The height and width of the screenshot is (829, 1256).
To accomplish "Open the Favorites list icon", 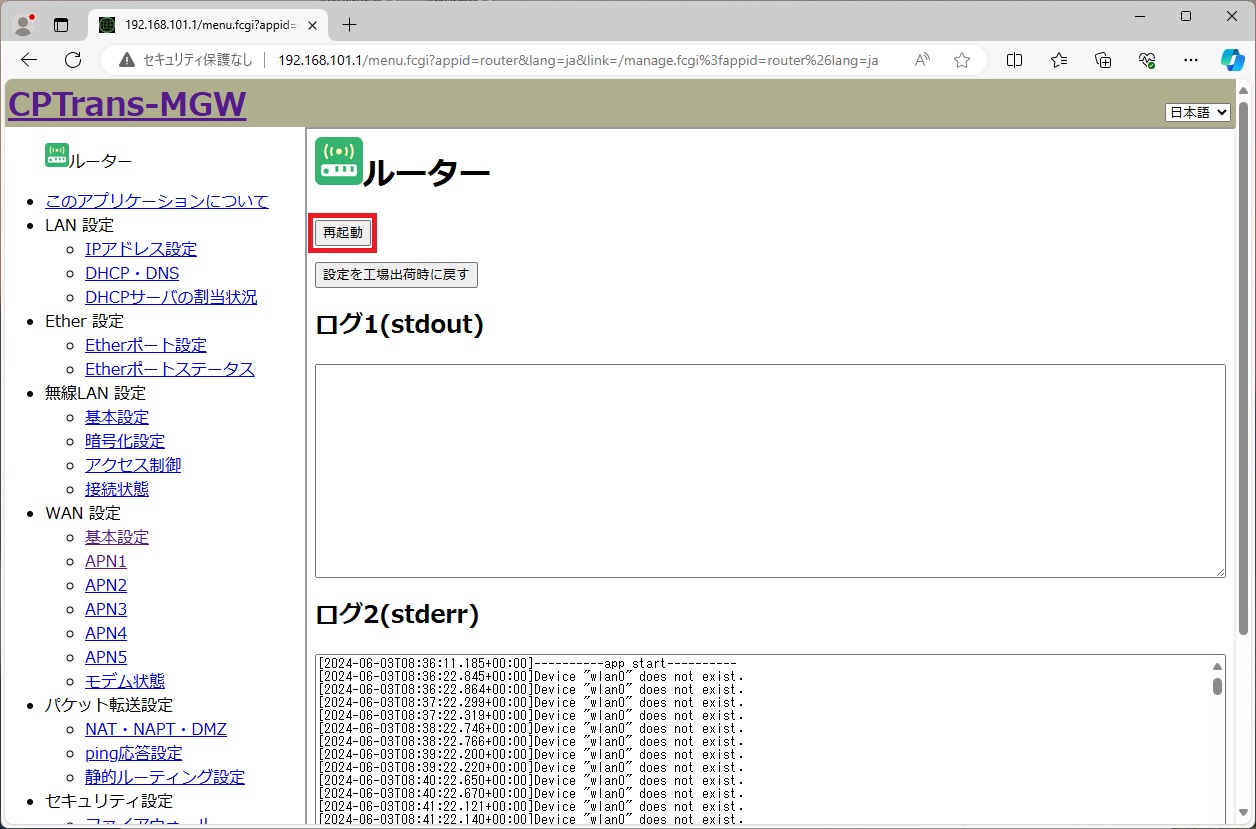I will tap(1059, 60).
